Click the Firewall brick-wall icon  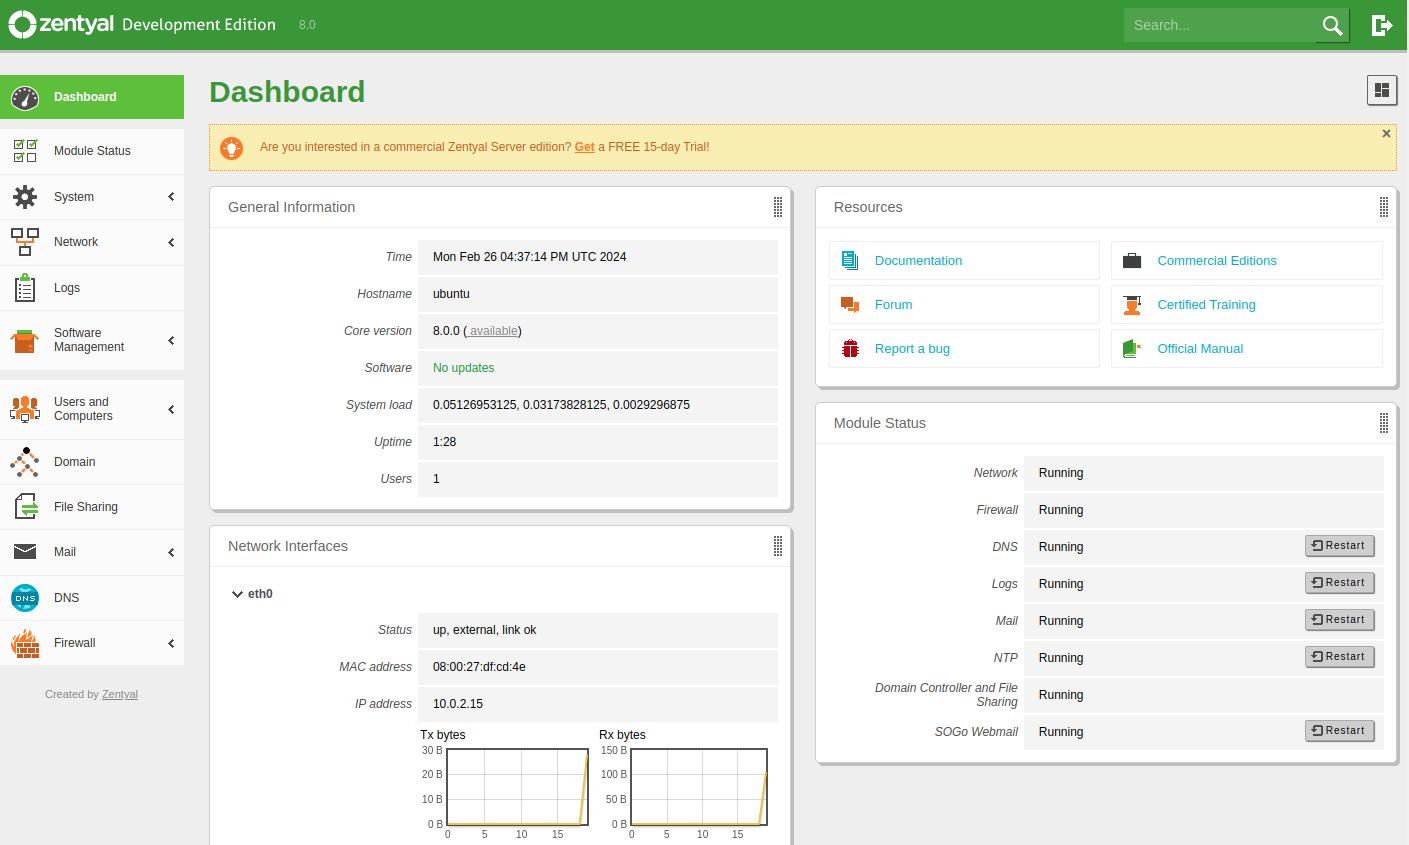(x=25, y=643)
